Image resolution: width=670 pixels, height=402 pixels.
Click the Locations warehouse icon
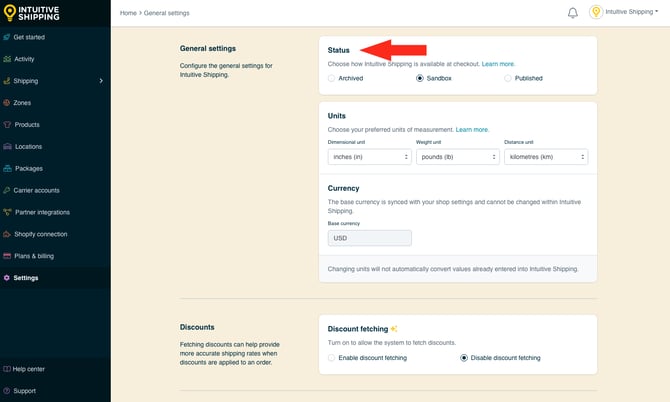pos(7,146)
